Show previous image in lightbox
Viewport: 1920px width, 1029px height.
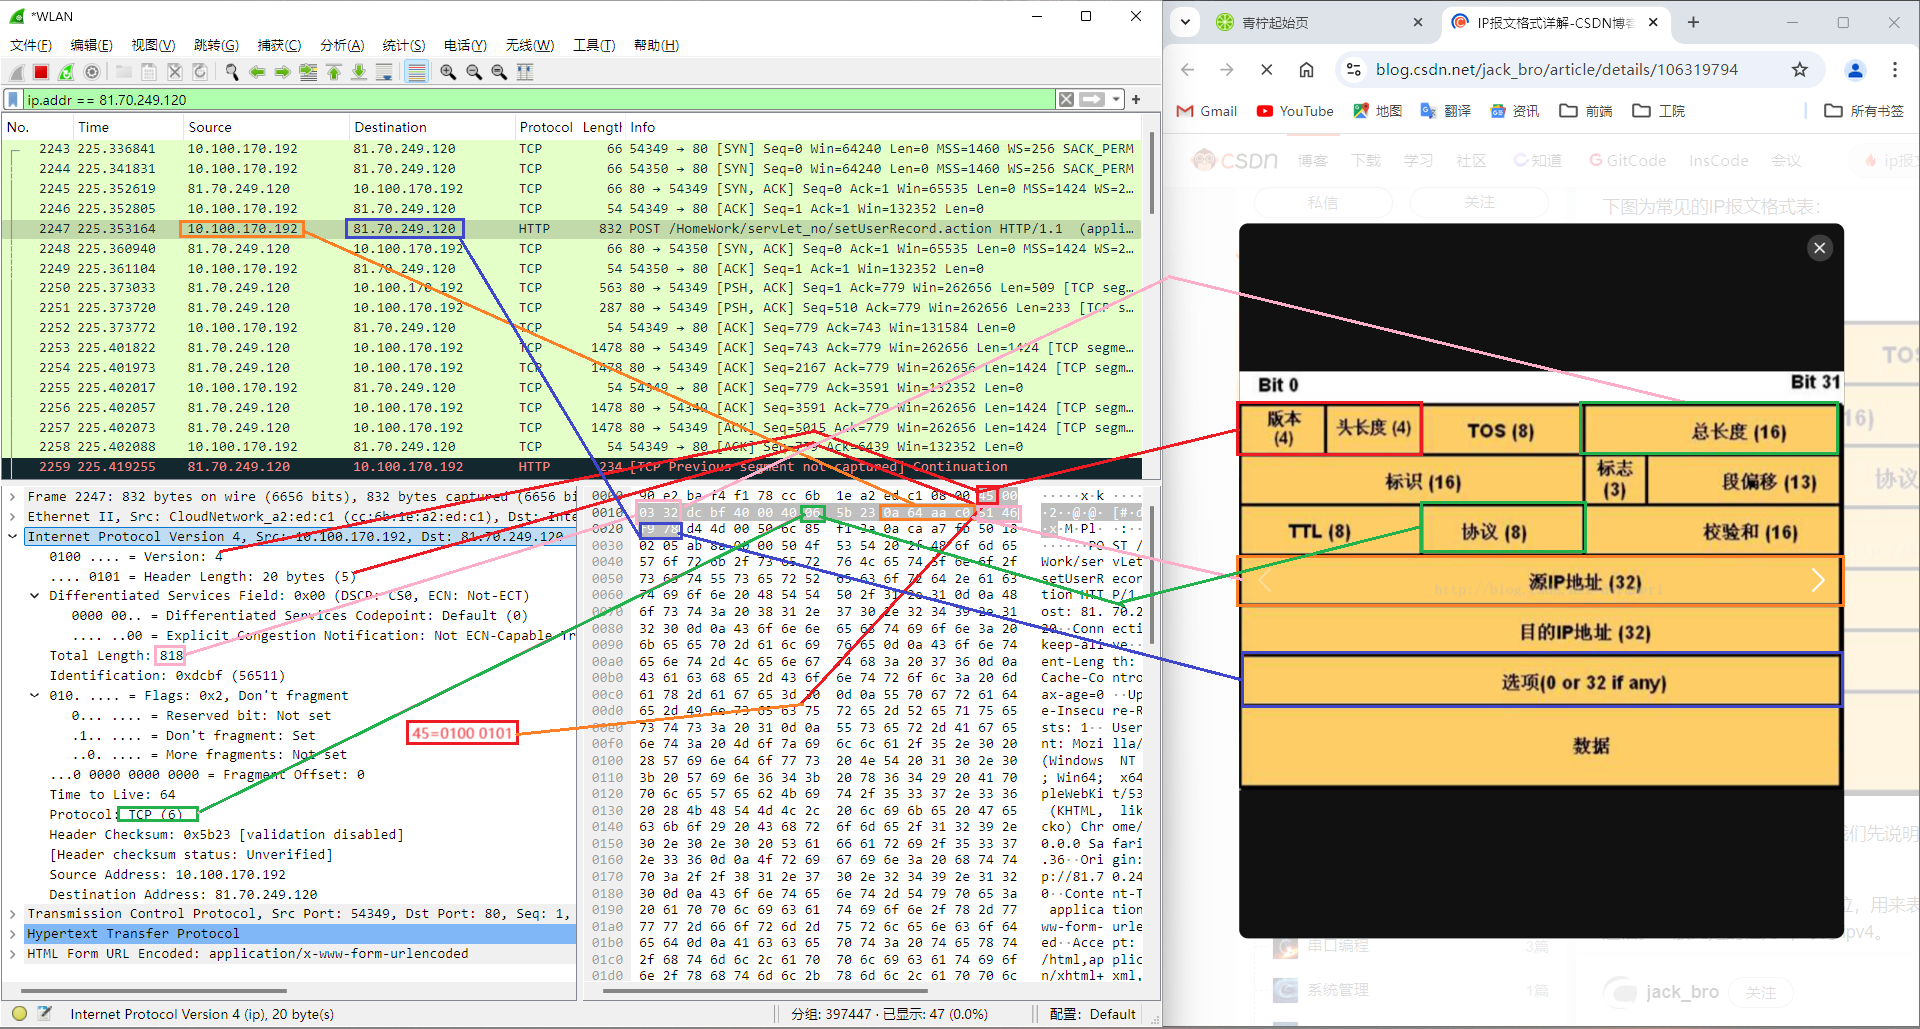(x=1265, y=581)
